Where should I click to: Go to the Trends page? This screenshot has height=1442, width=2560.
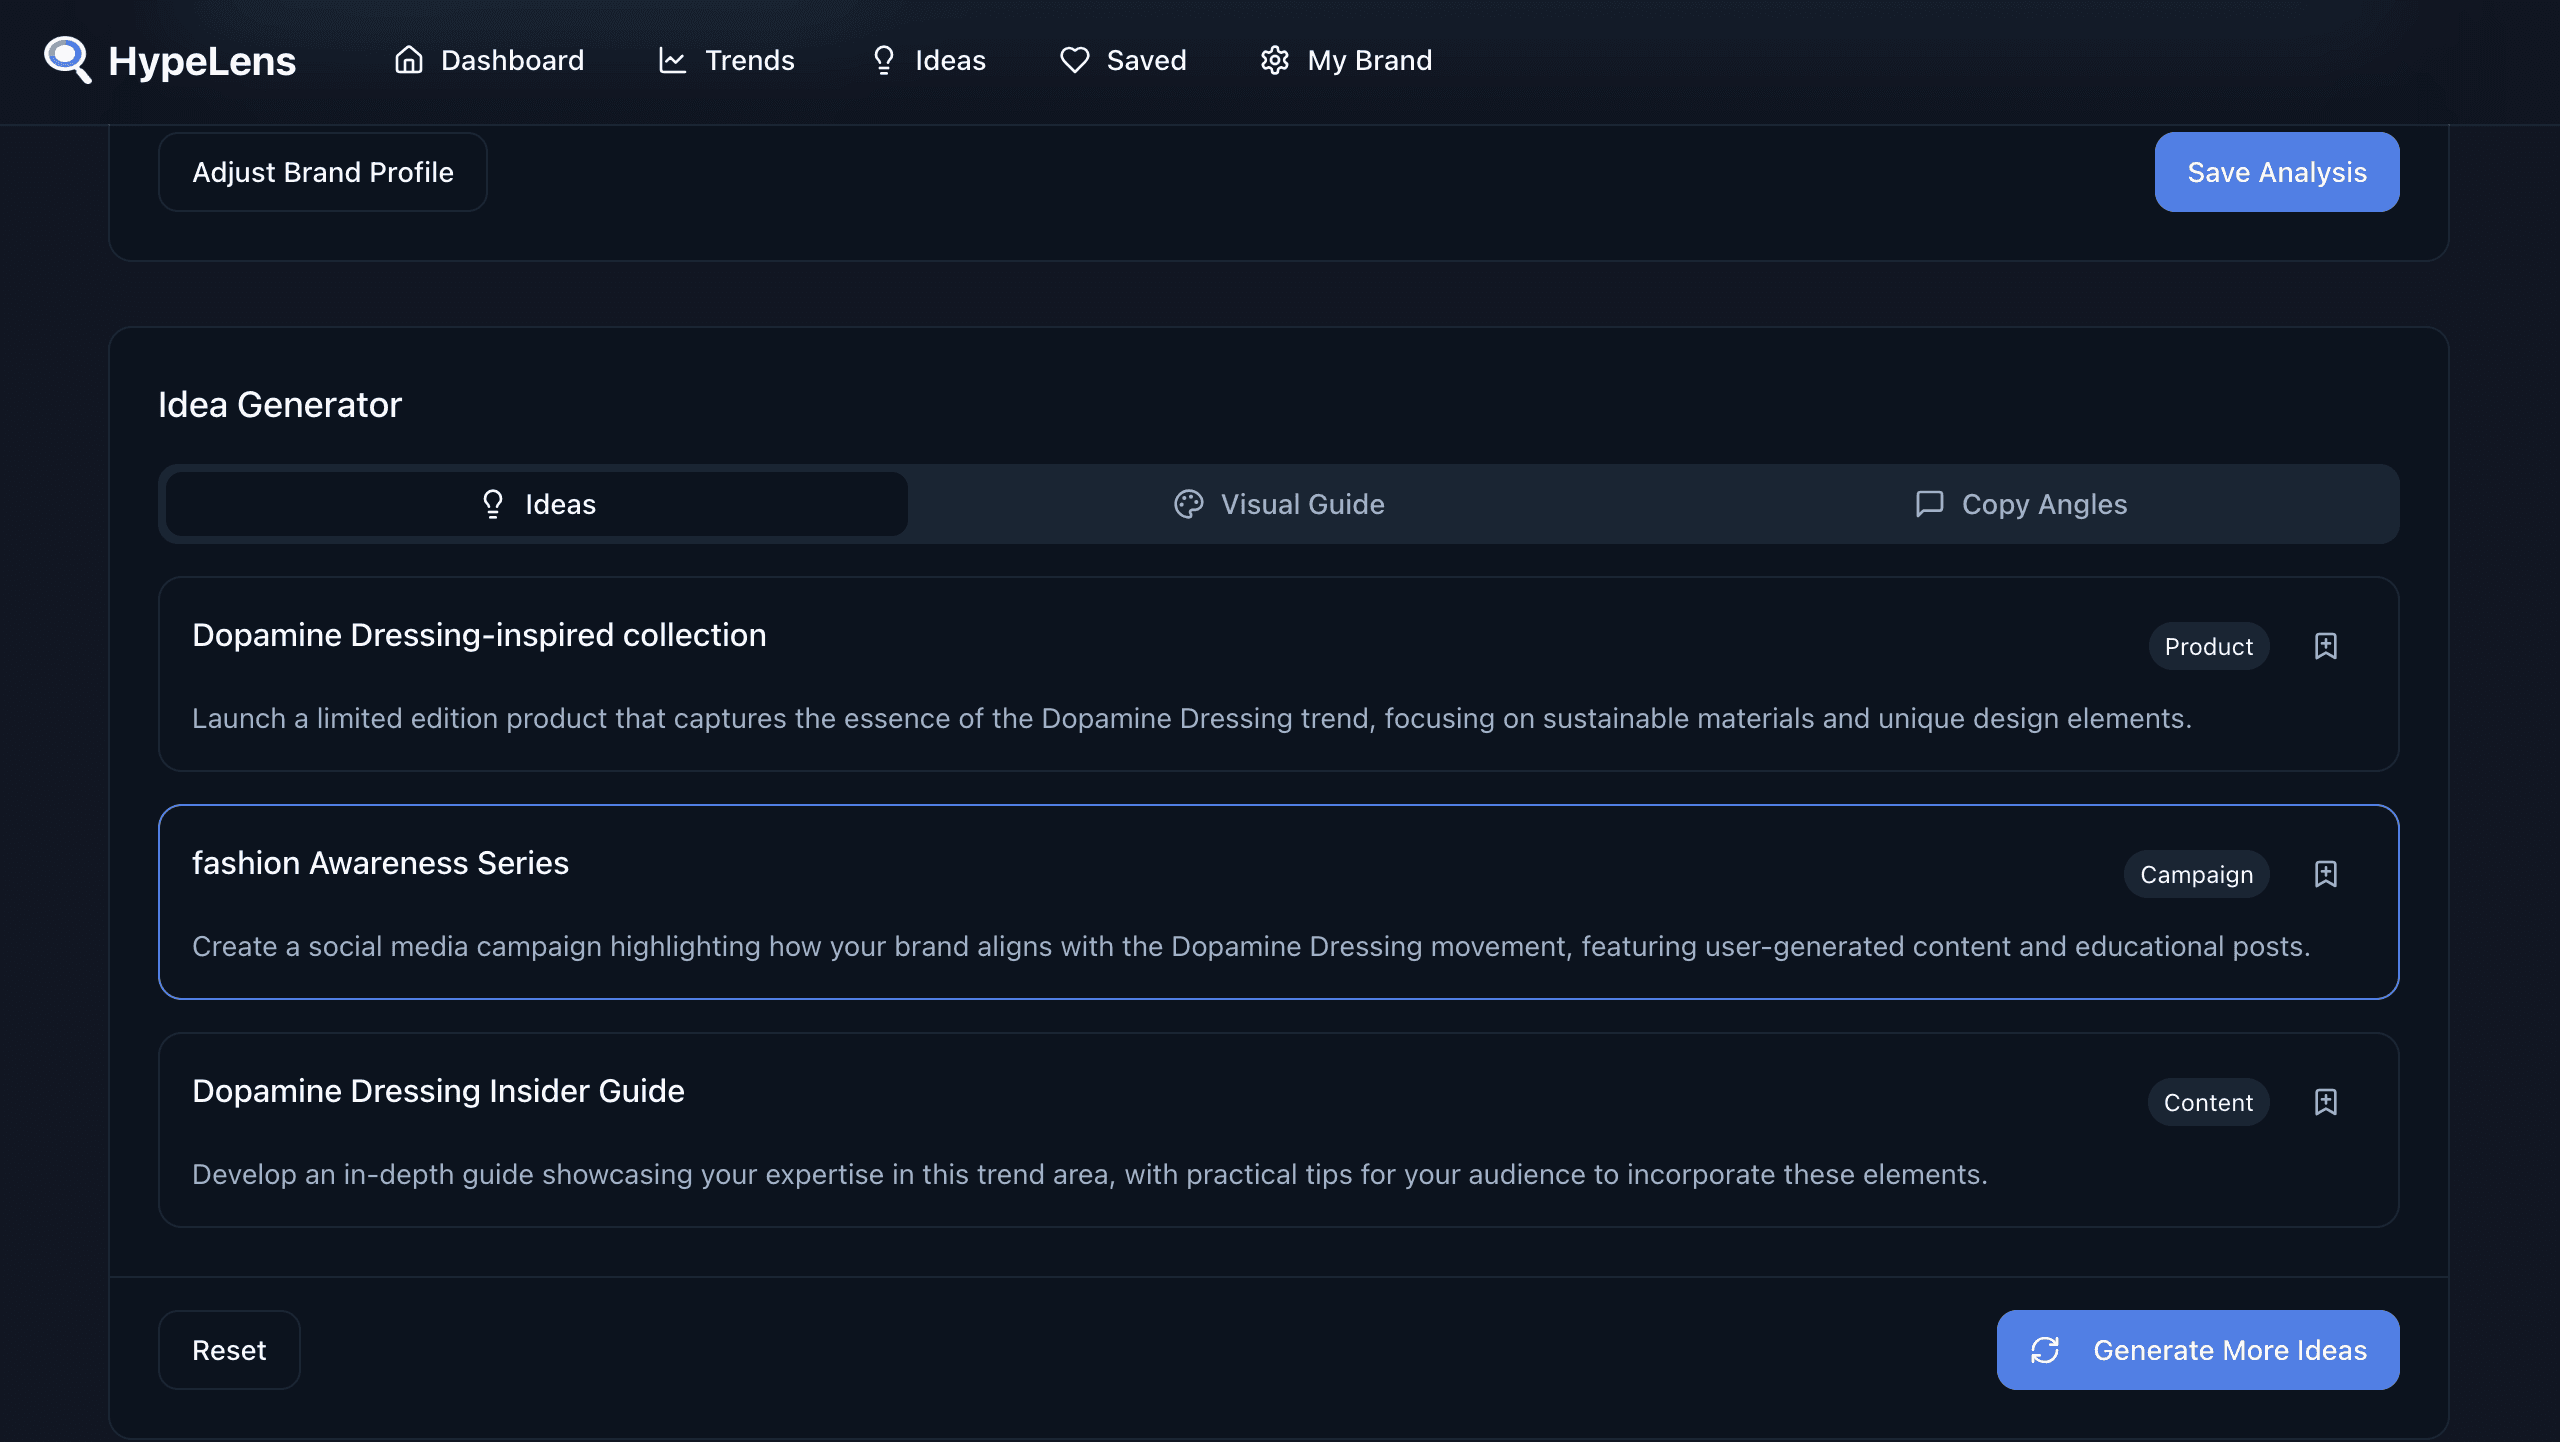(726, 60)
